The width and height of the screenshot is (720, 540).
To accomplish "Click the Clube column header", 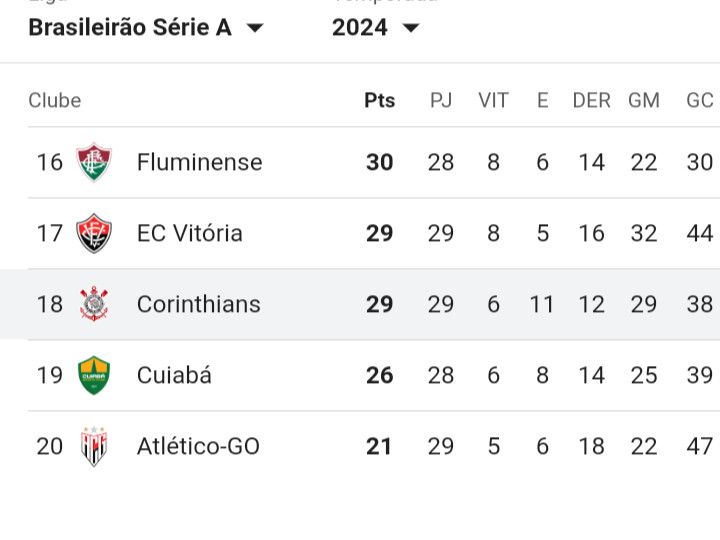I will (x=55, y=100).
